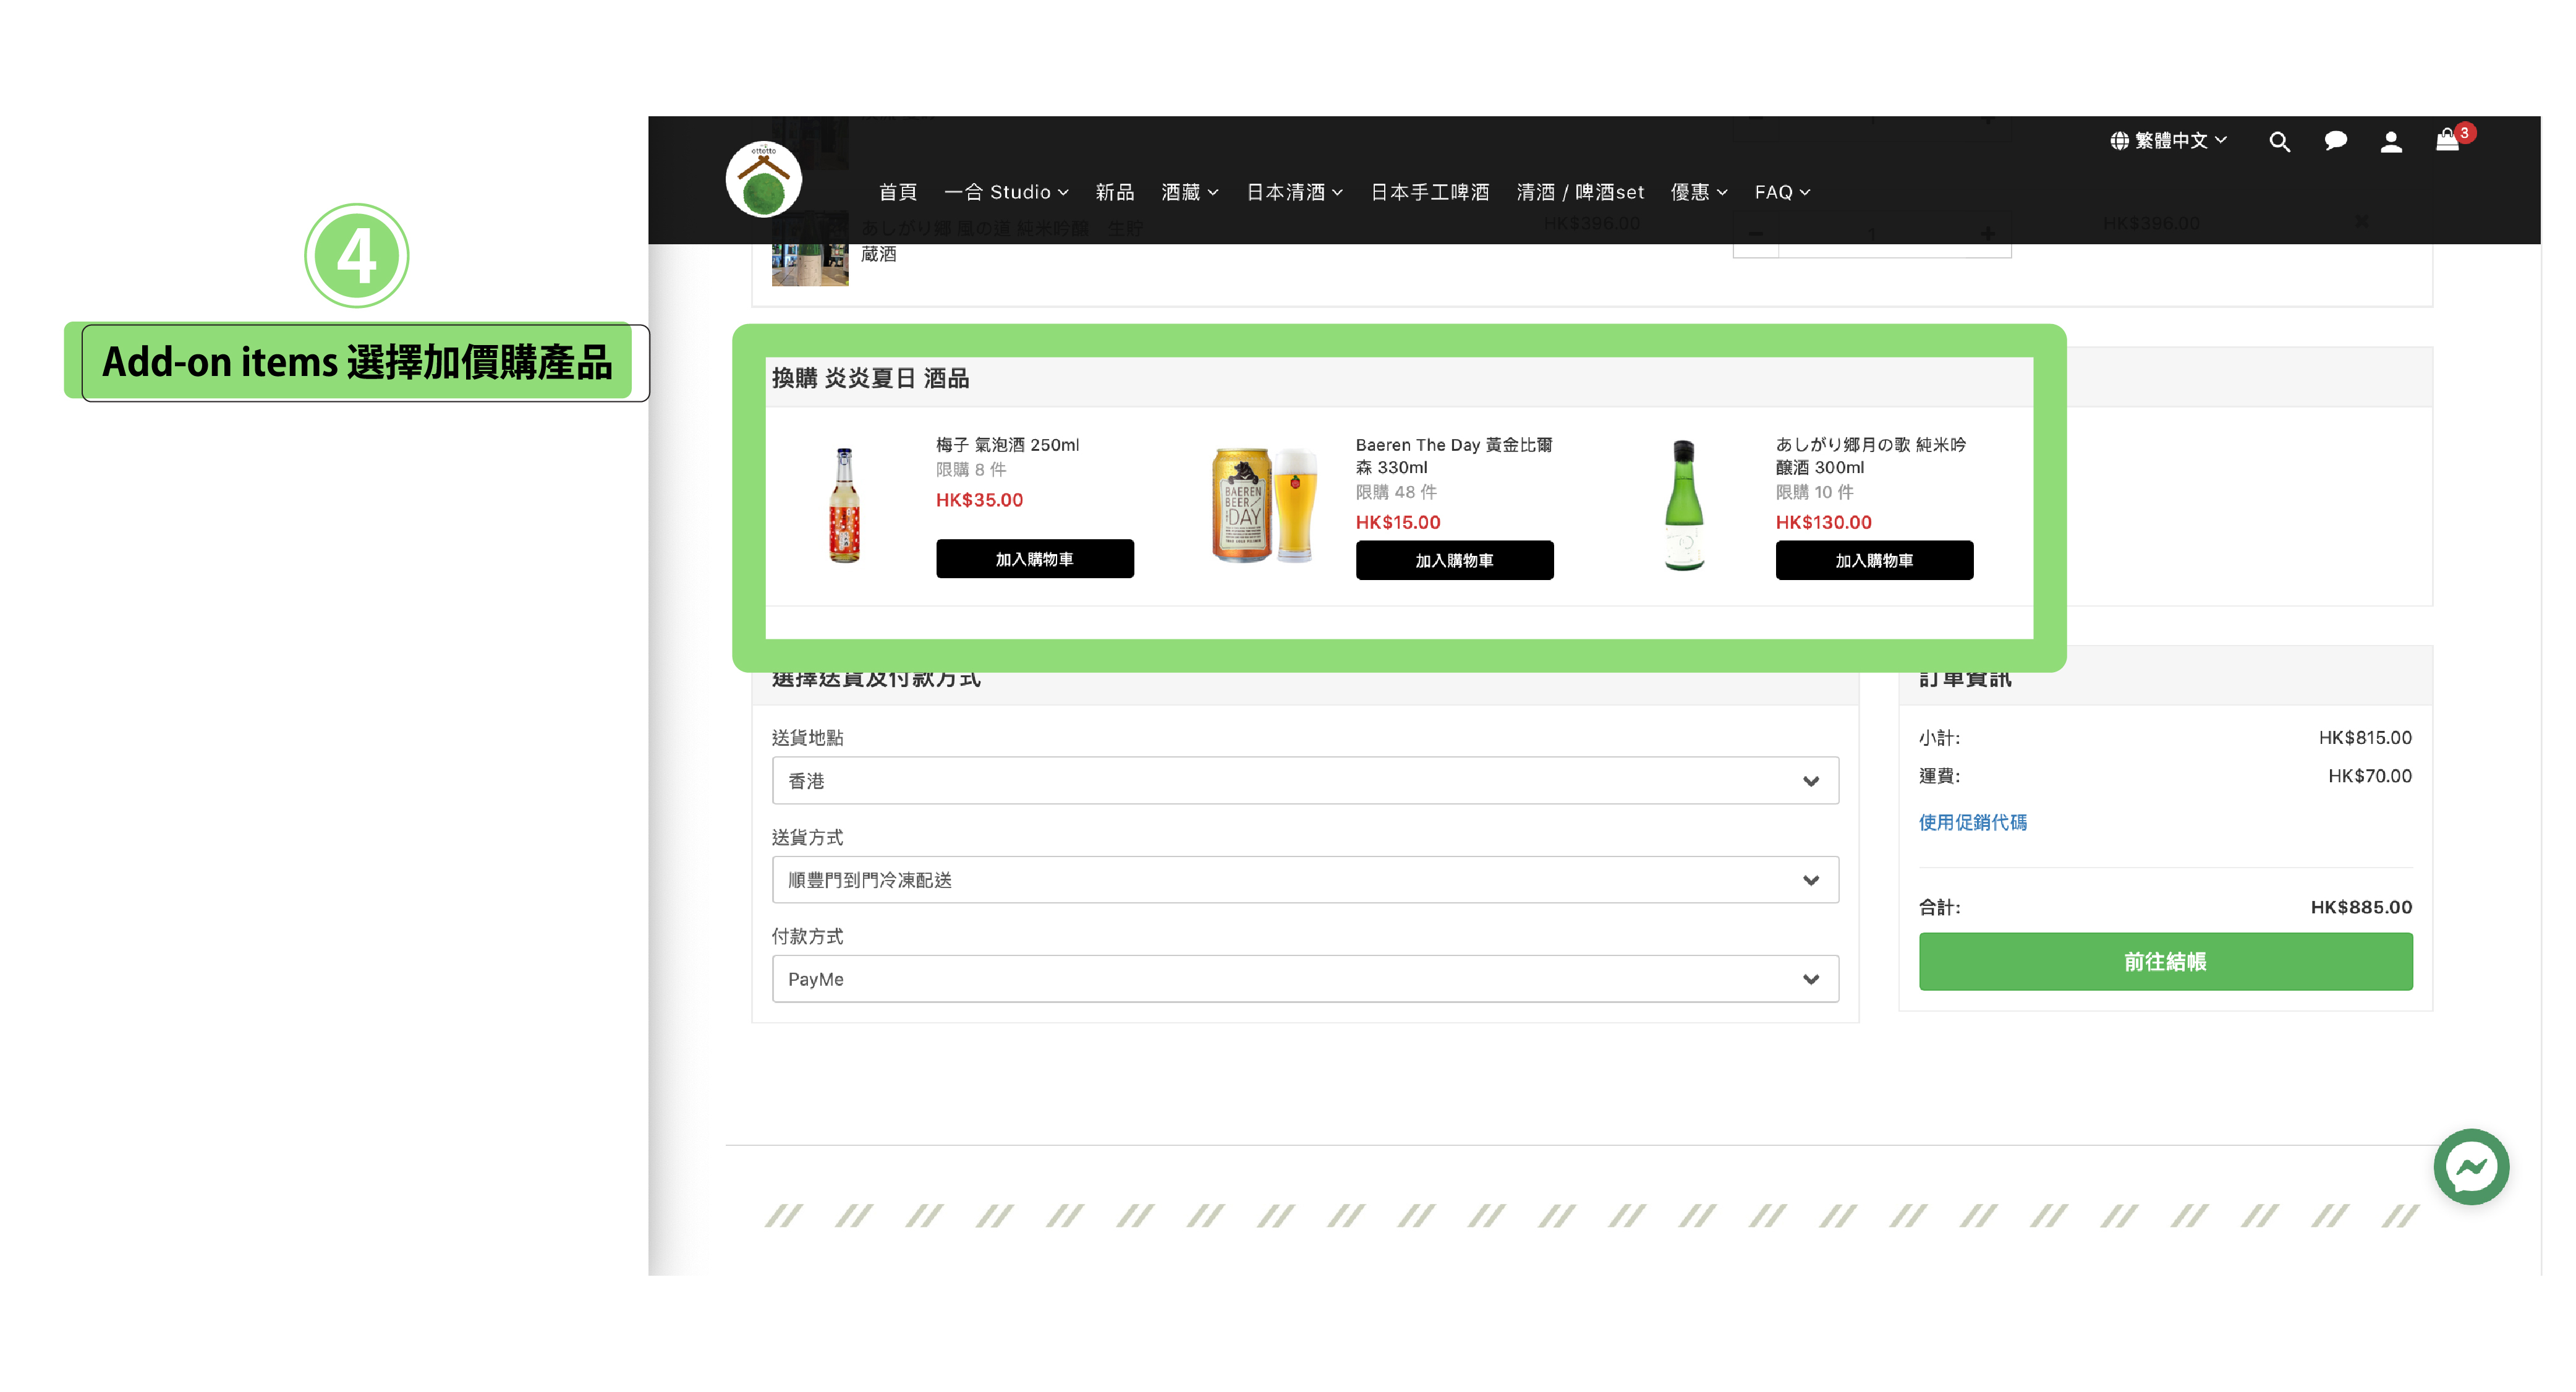Click the green 前往結帳 checkout button
The image size is (2576, 1392).
pyautogui.click(x=2165, y=962)
